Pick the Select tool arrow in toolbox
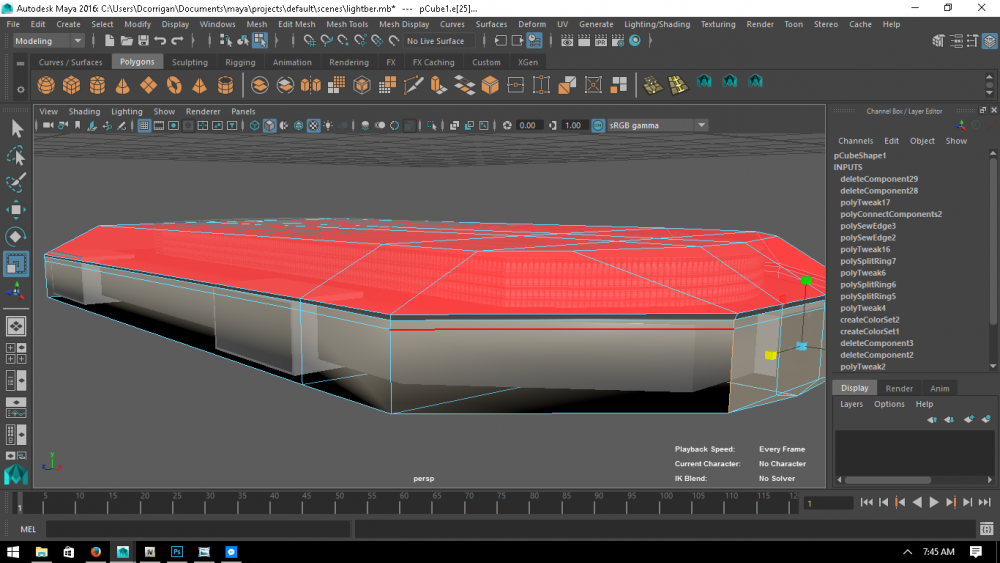 pyautogui.click(x=17, y=128)
